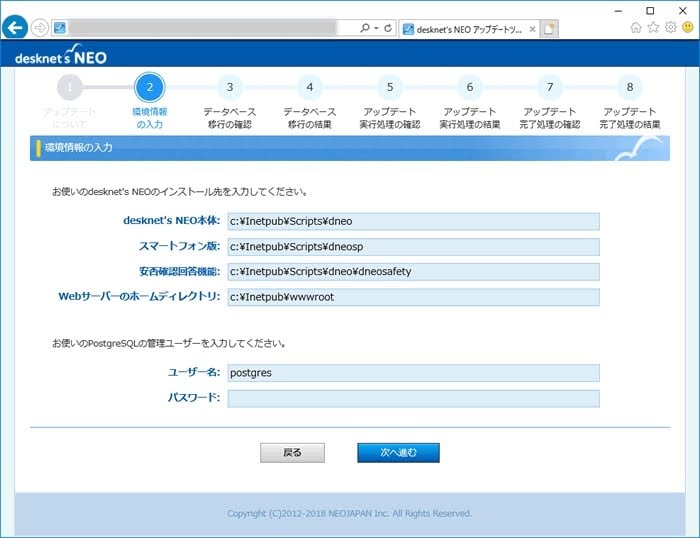The height and width of the screenshot is (538, 700).
Task: Open the favorites star icon
Action: (x=653, y=28)
